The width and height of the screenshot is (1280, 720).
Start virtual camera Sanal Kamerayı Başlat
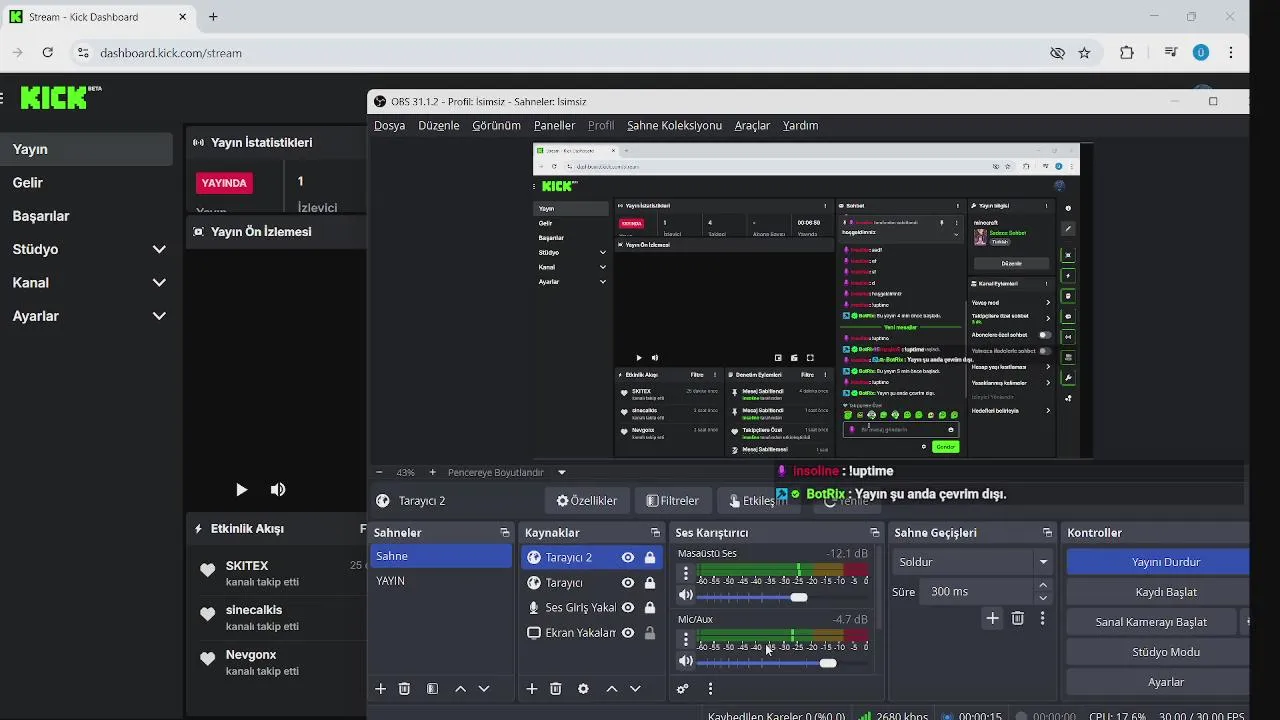click(x=1151, y=622)
